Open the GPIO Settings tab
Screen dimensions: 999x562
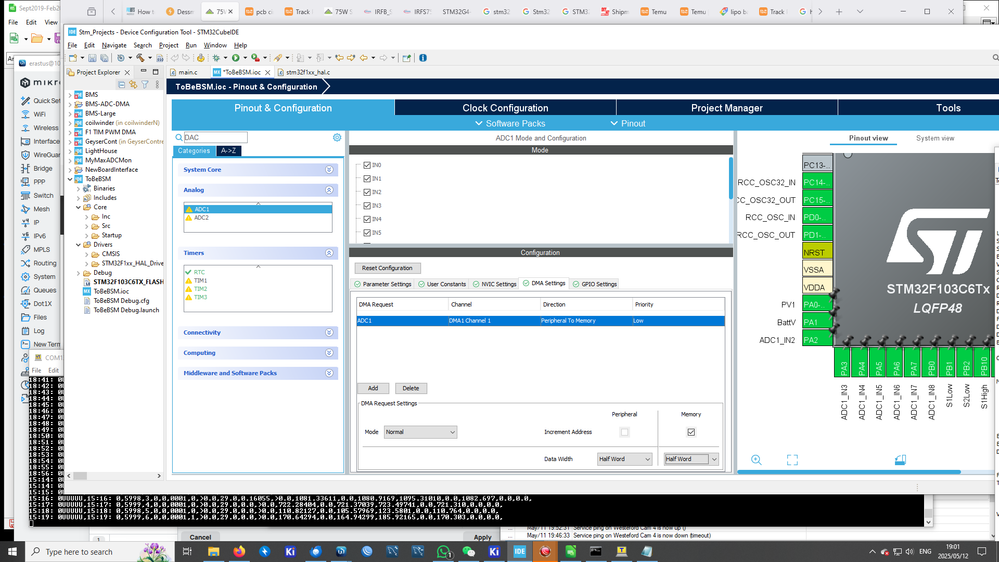(x=594, y=284)
